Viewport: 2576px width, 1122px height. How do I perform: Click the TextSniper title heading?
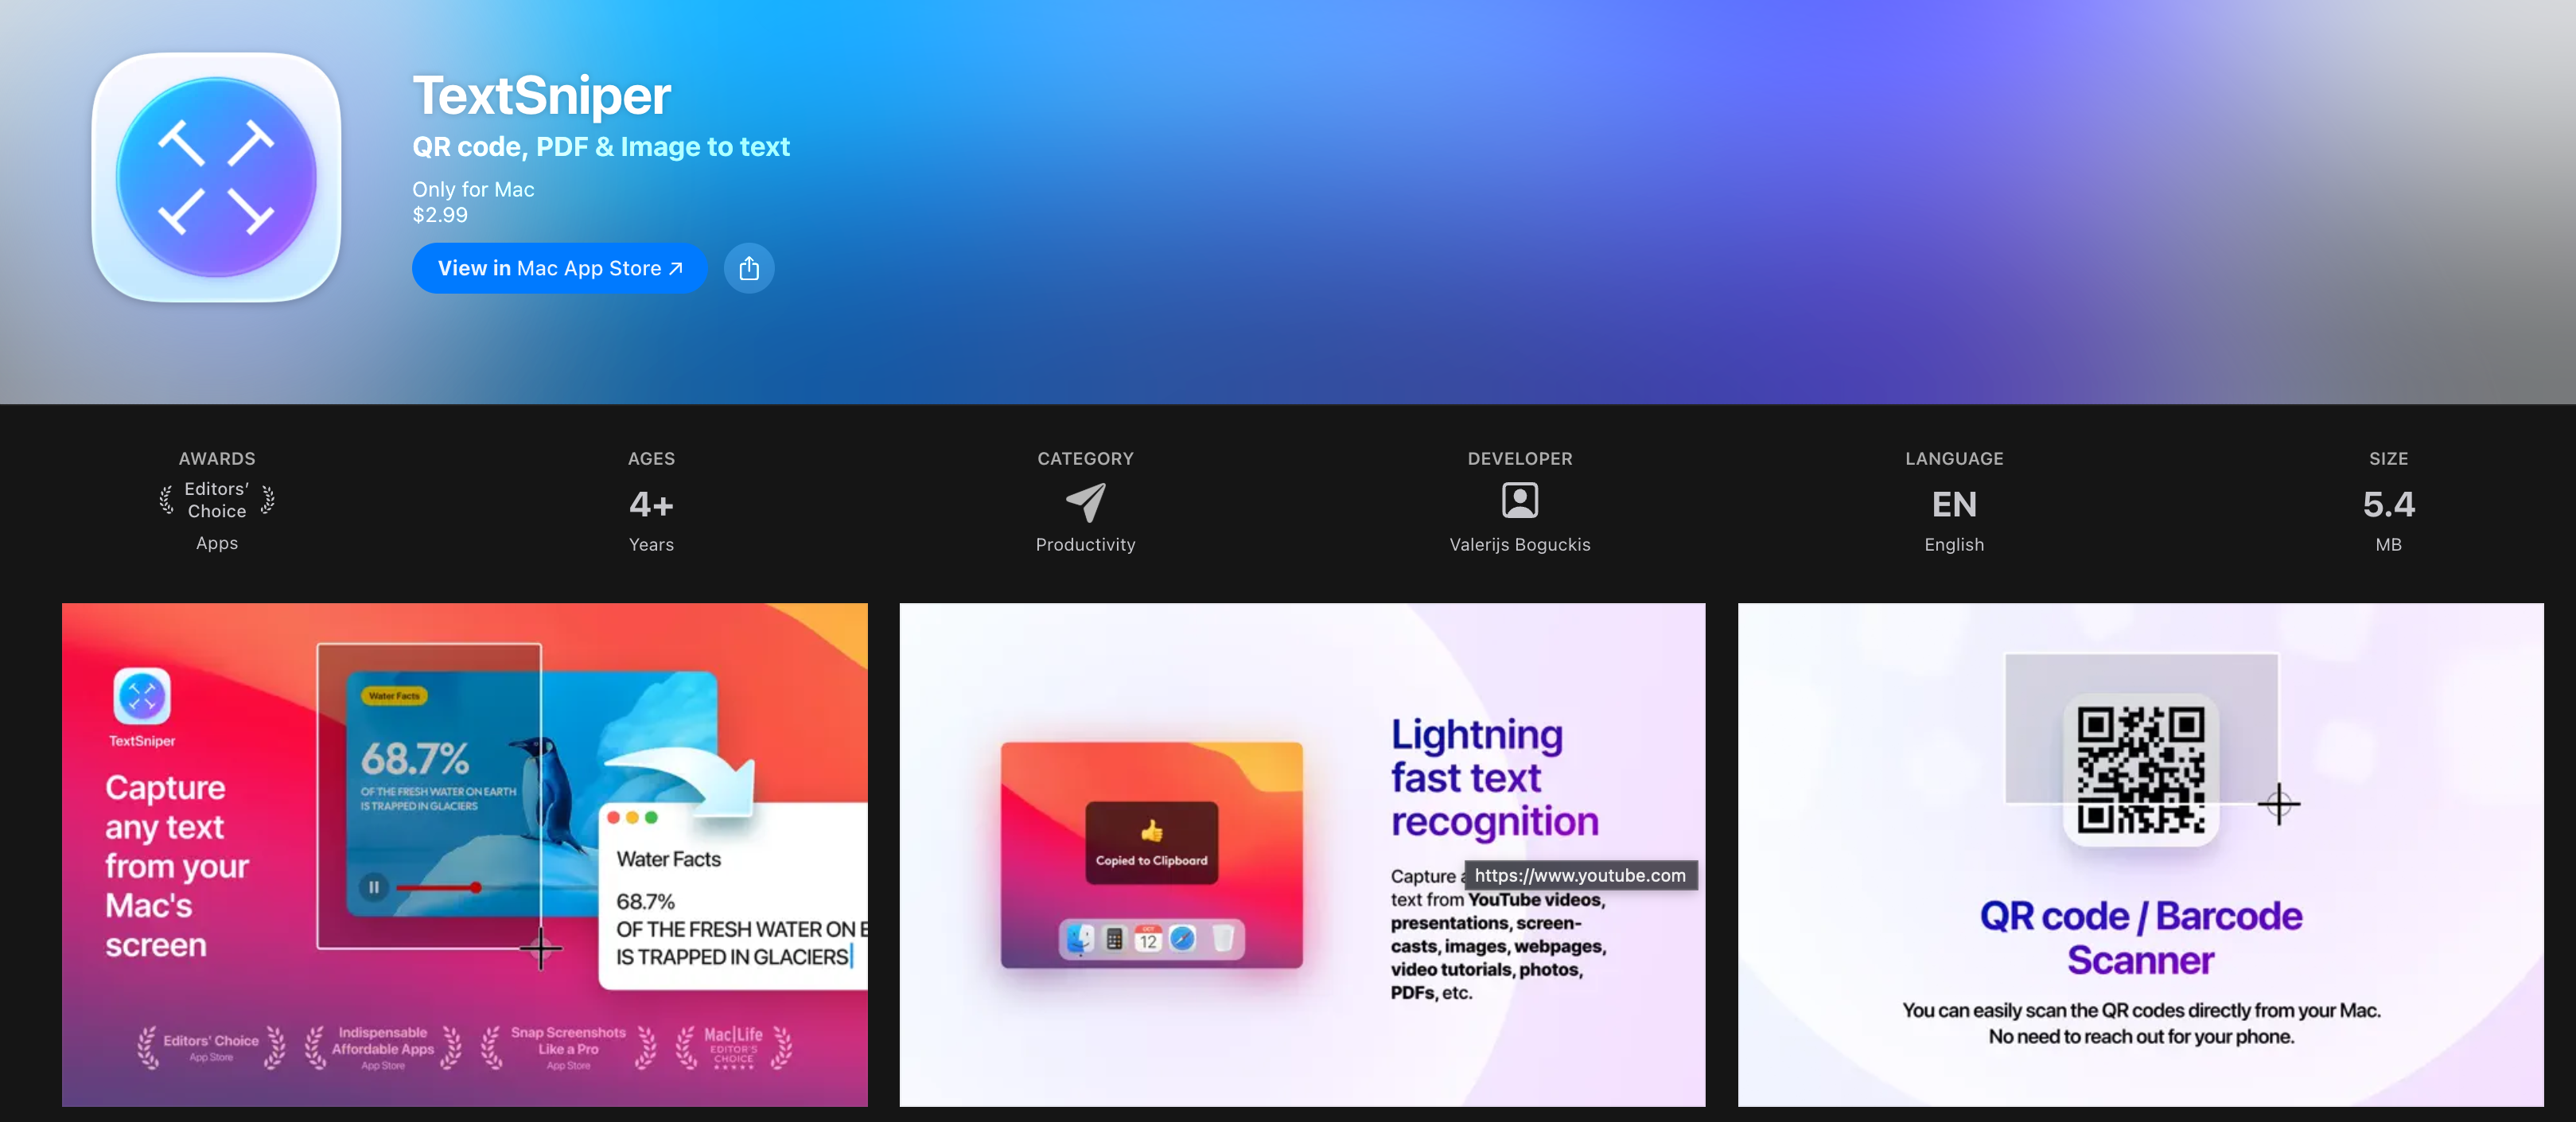pyautogui.click(x=541, y=96)
